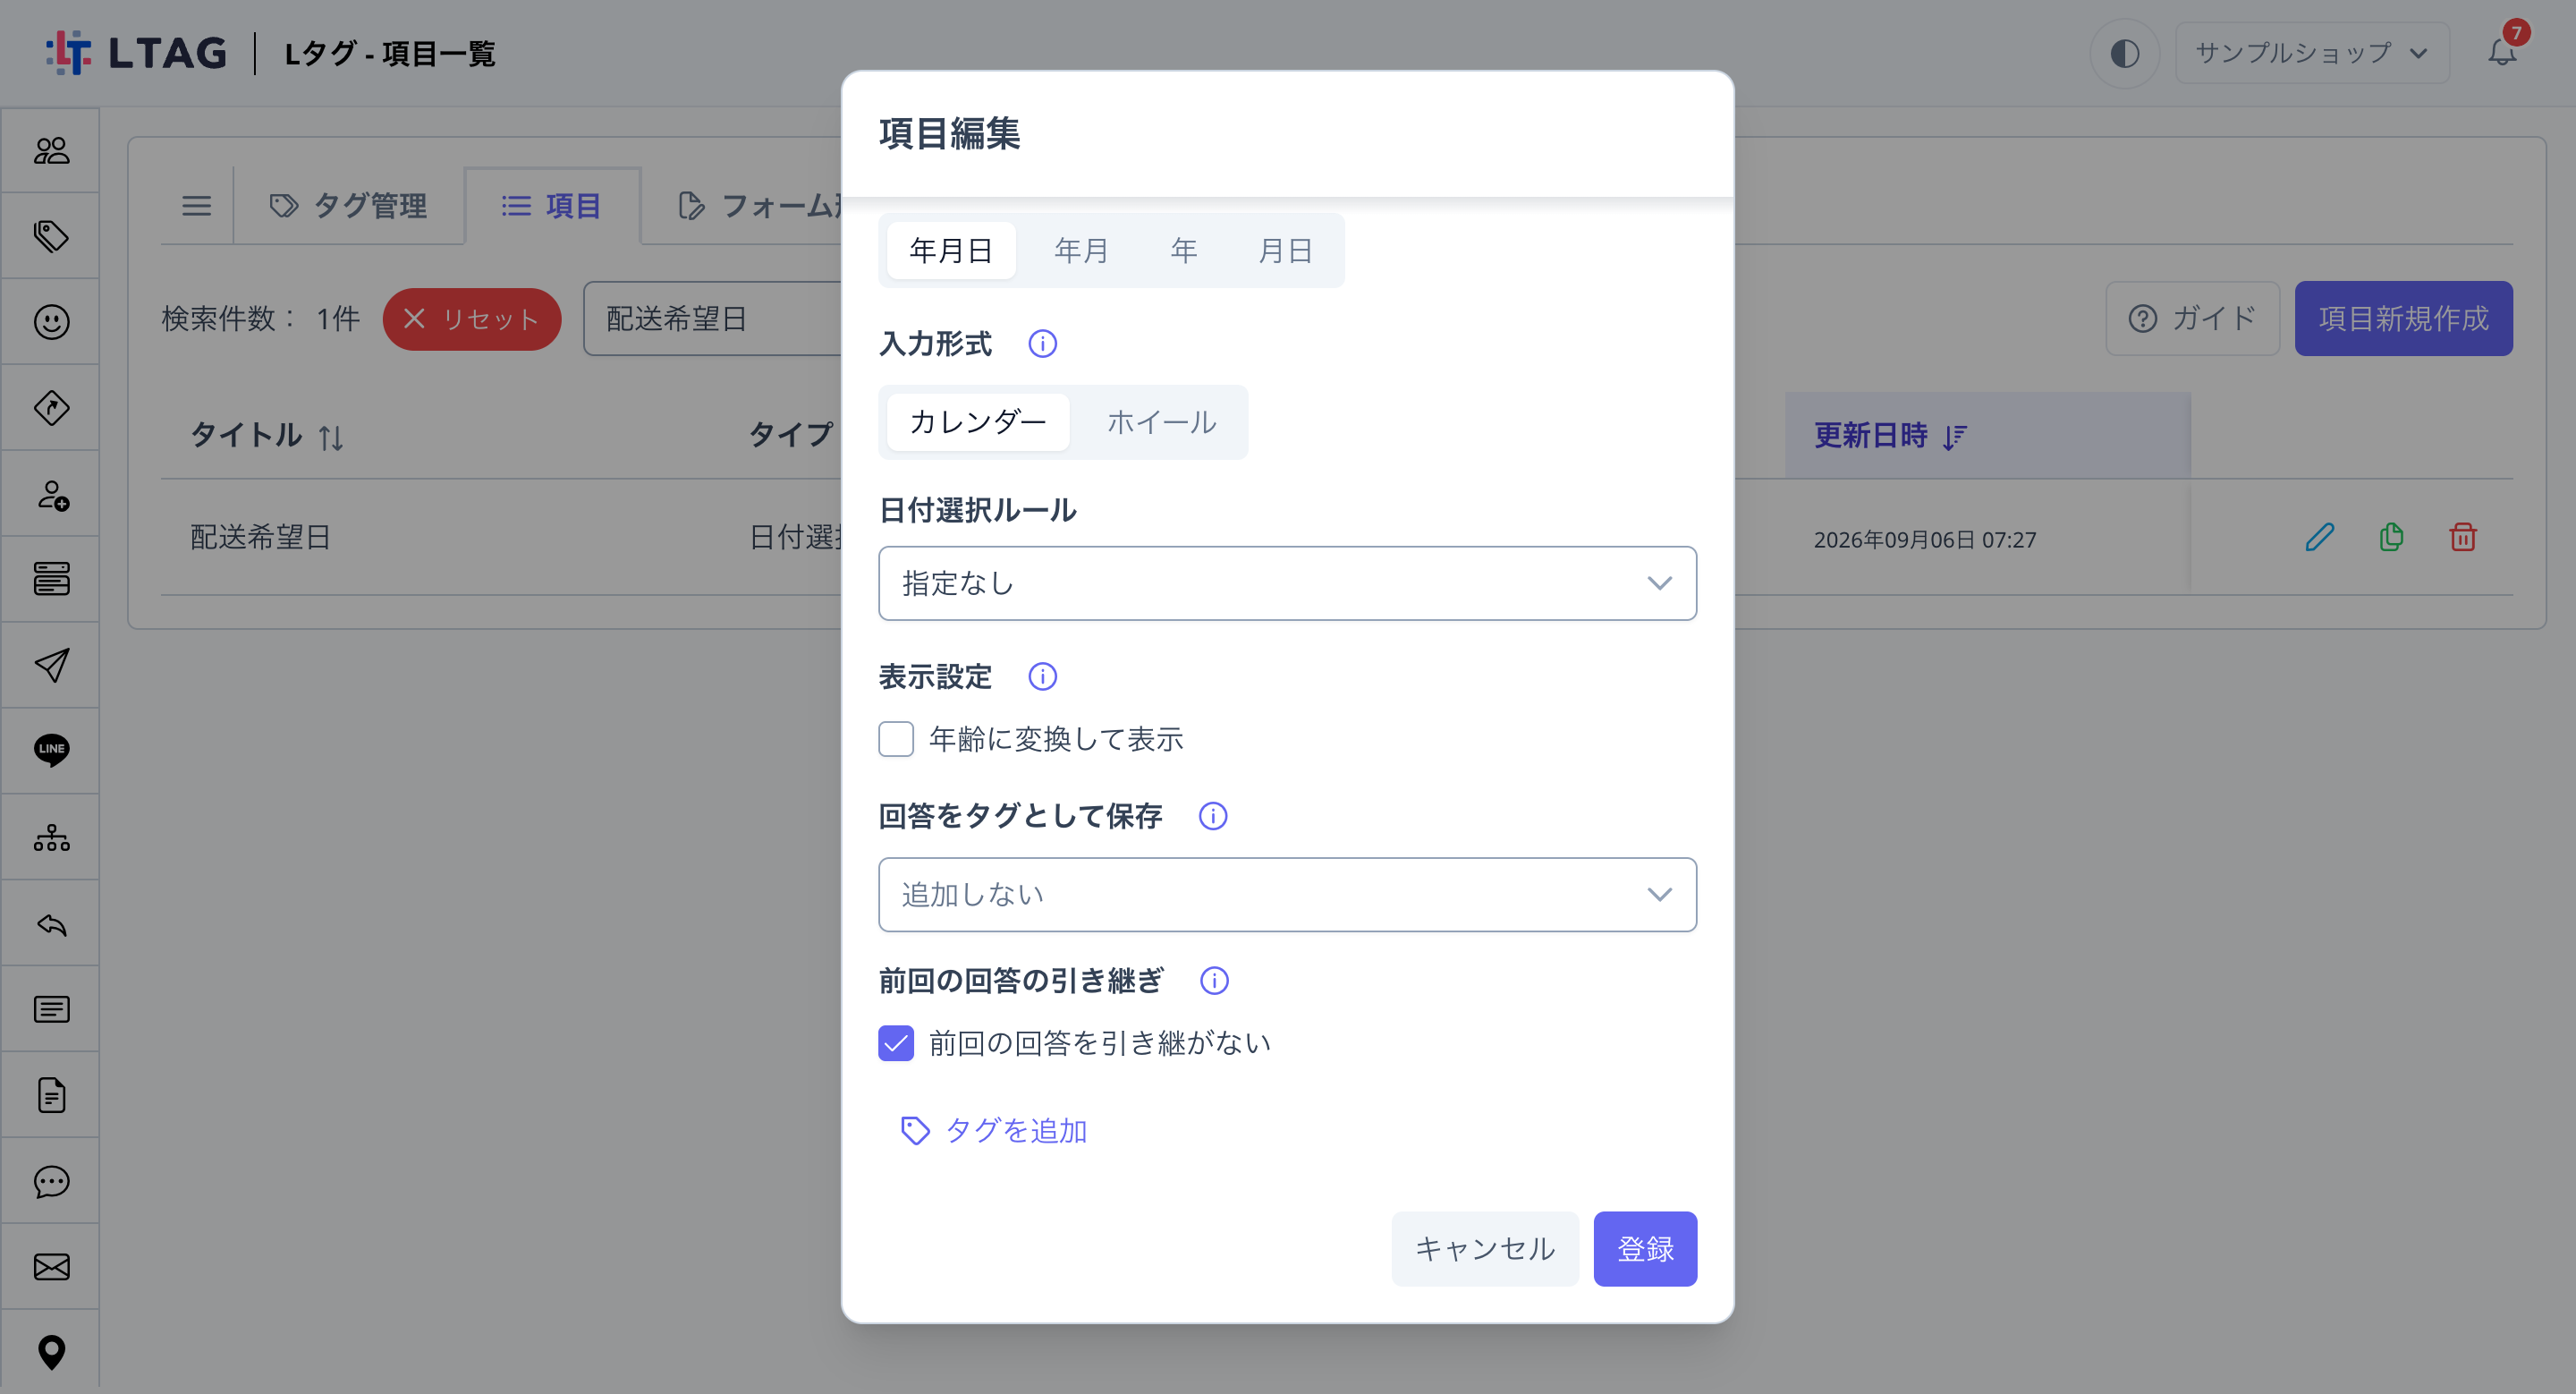The width and height of the screenshot is (2576, 1394).
Task: Open the notification bell
Action: point(2502,52)
